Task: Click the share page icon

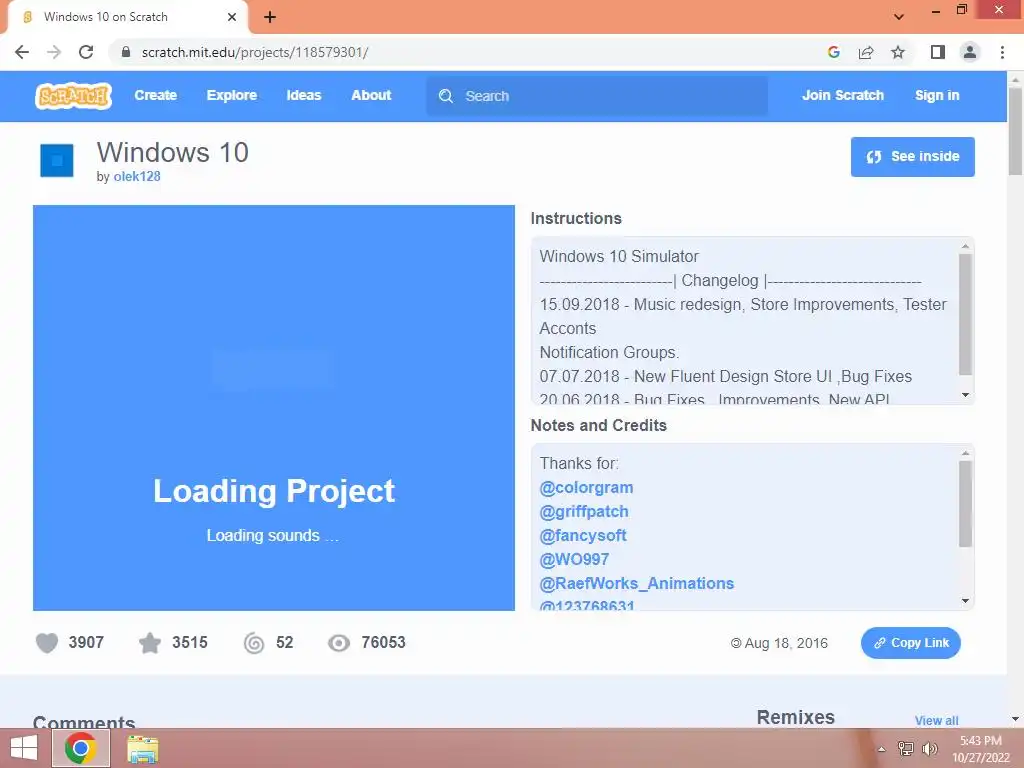Action: tap(866, 52)
